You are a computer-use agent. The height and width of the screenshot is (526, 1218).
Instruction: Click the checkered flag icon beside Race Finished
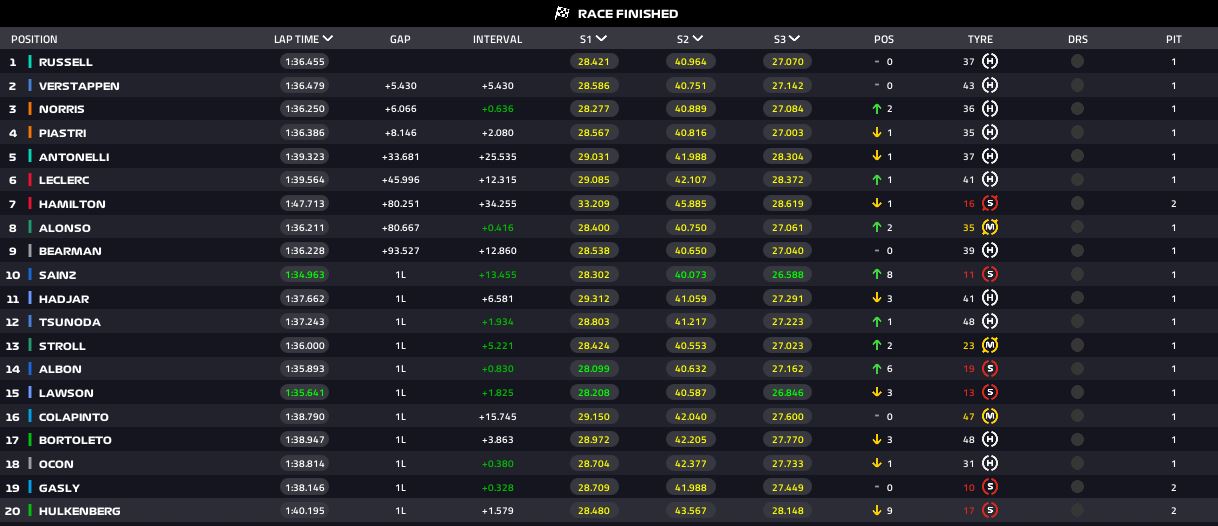pyautogui.click(x=561, y=14)
